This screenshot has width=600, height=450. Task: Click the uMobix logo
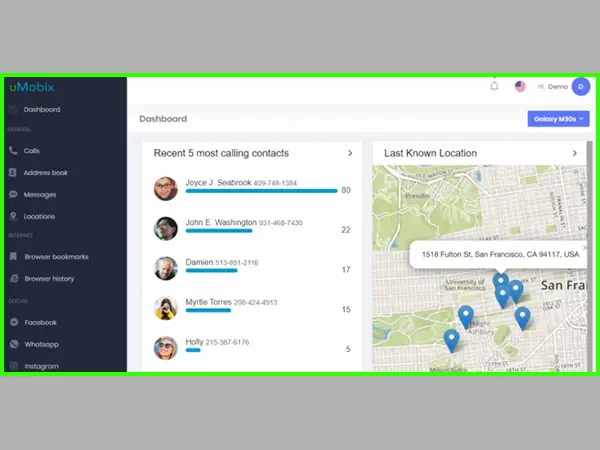tap(32, 87)
